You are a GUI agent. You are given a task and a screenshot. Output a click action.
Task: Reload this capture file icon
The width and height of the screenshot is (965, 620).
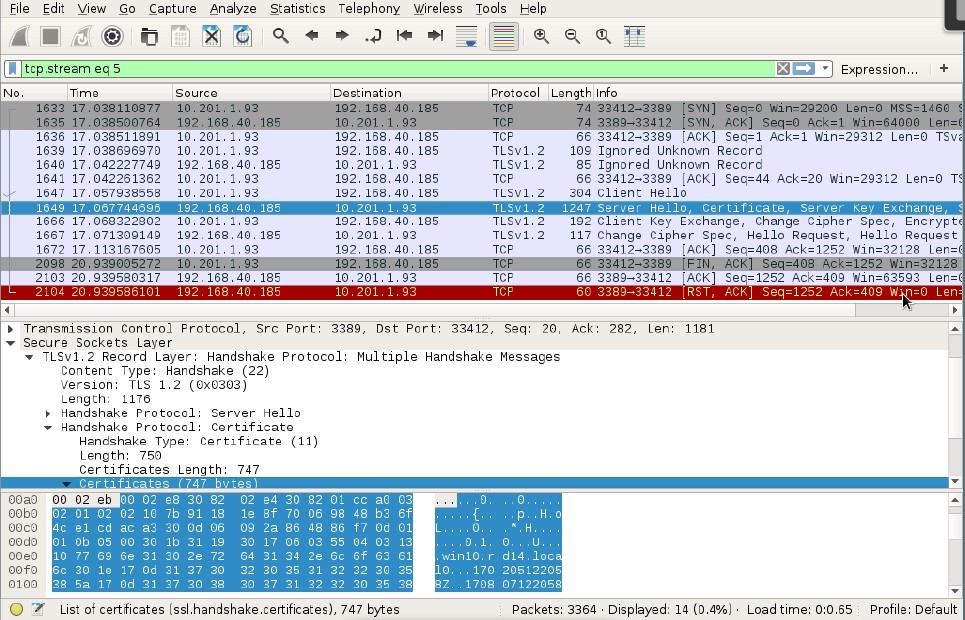click(x=242, y=36)
